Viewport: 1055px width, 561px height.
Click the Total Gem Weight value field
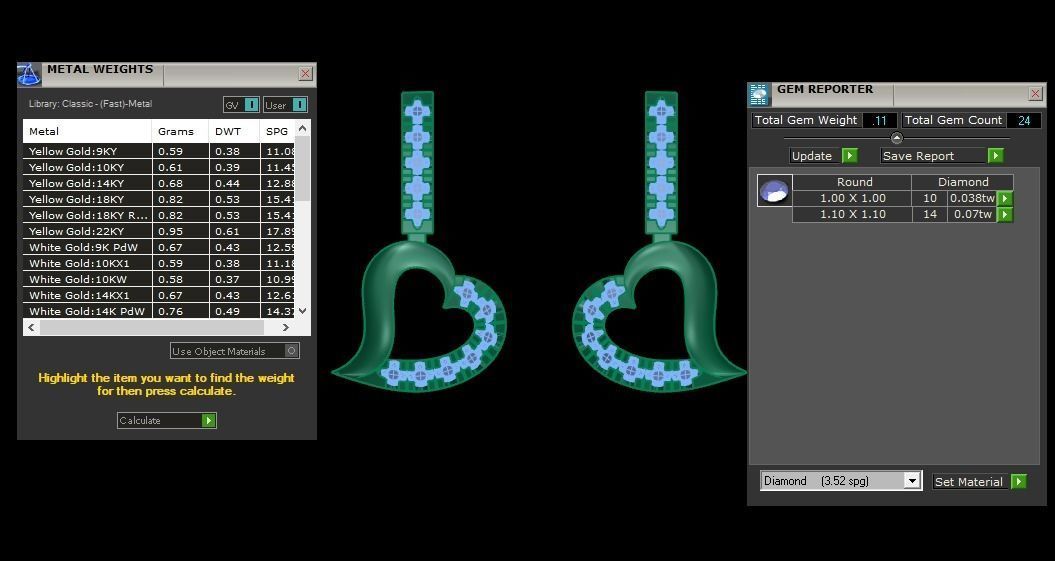click(880, 120)
